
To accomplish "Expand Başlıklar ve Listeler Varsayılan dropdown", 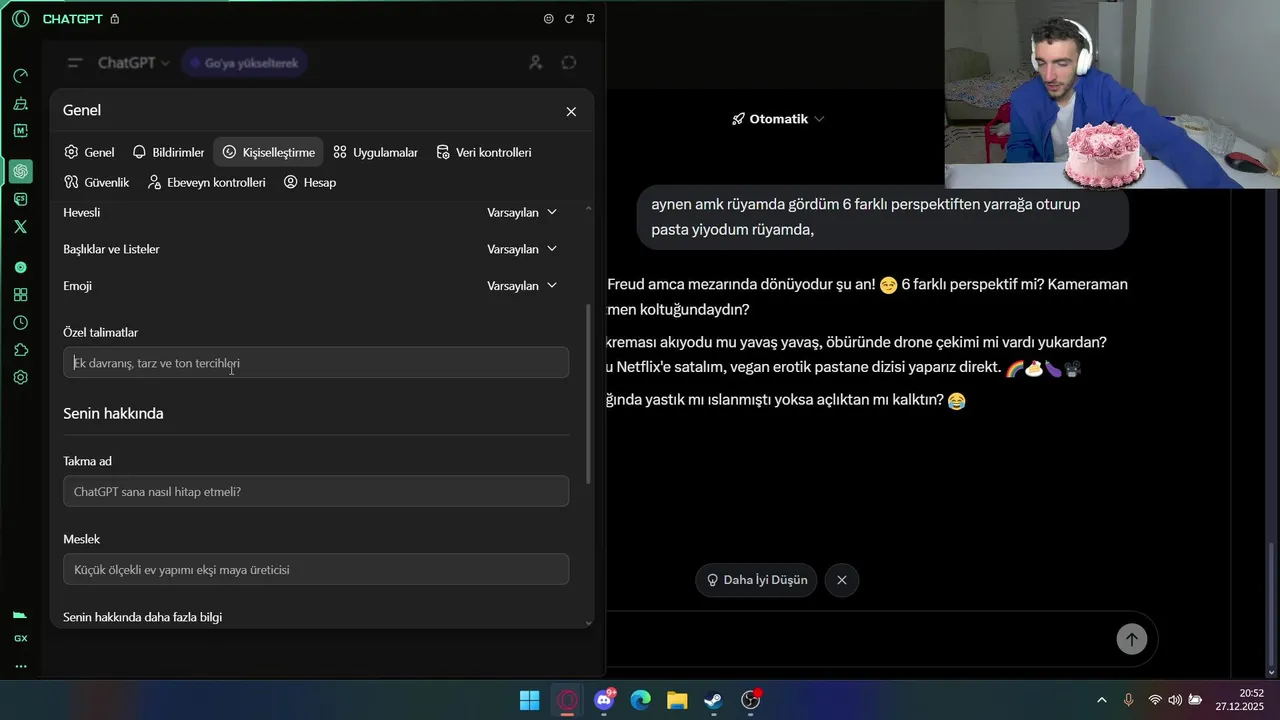I will (522, 249).
